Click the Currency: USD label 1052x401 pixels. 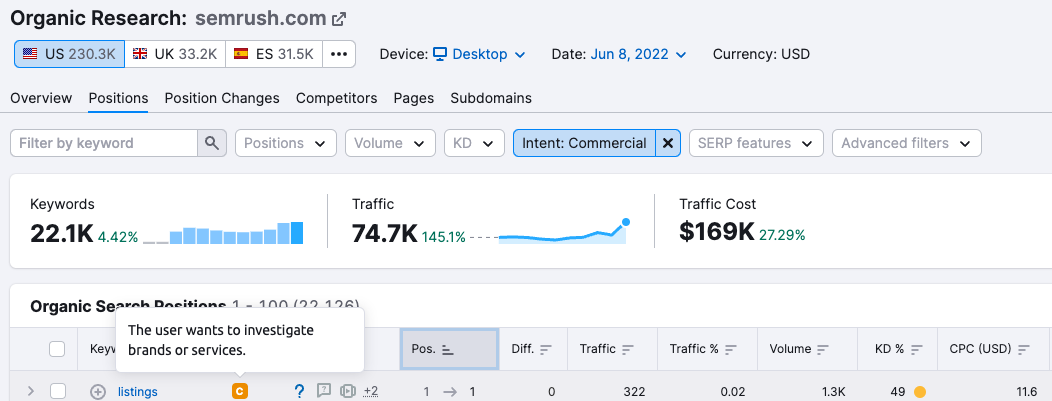tap(761, 54)
